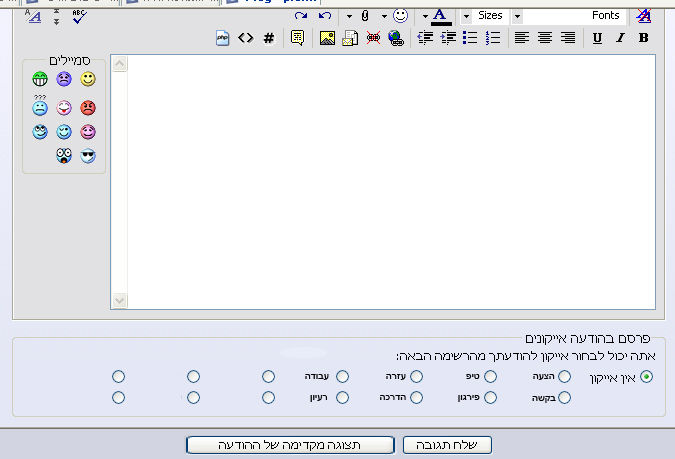Click the indent icon with left-pointing arrow

coord(425,38)
